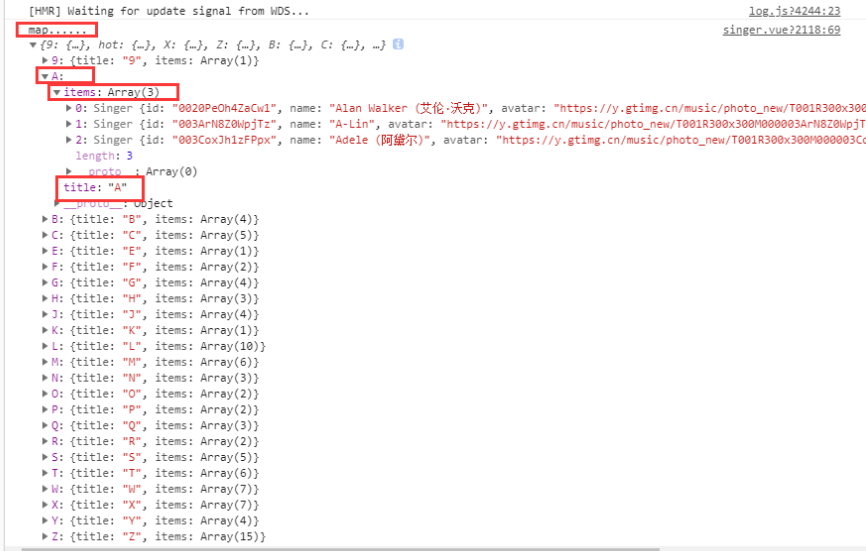The width and height of the screenshot is (866, 551).
Task: Click the "Adele (阿黛尔)" name string
Action: click(379, 140)
